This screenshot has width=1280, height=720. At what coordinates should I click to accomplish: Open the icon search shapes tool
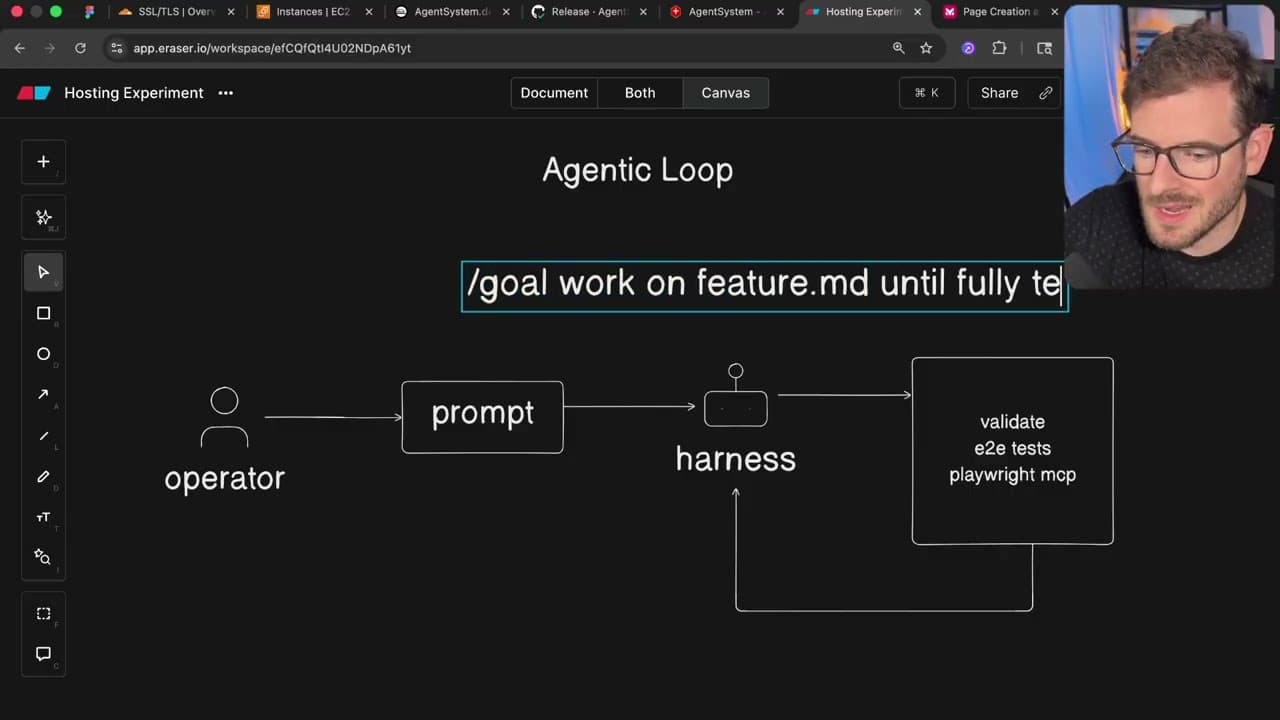[x=43, y=557]
